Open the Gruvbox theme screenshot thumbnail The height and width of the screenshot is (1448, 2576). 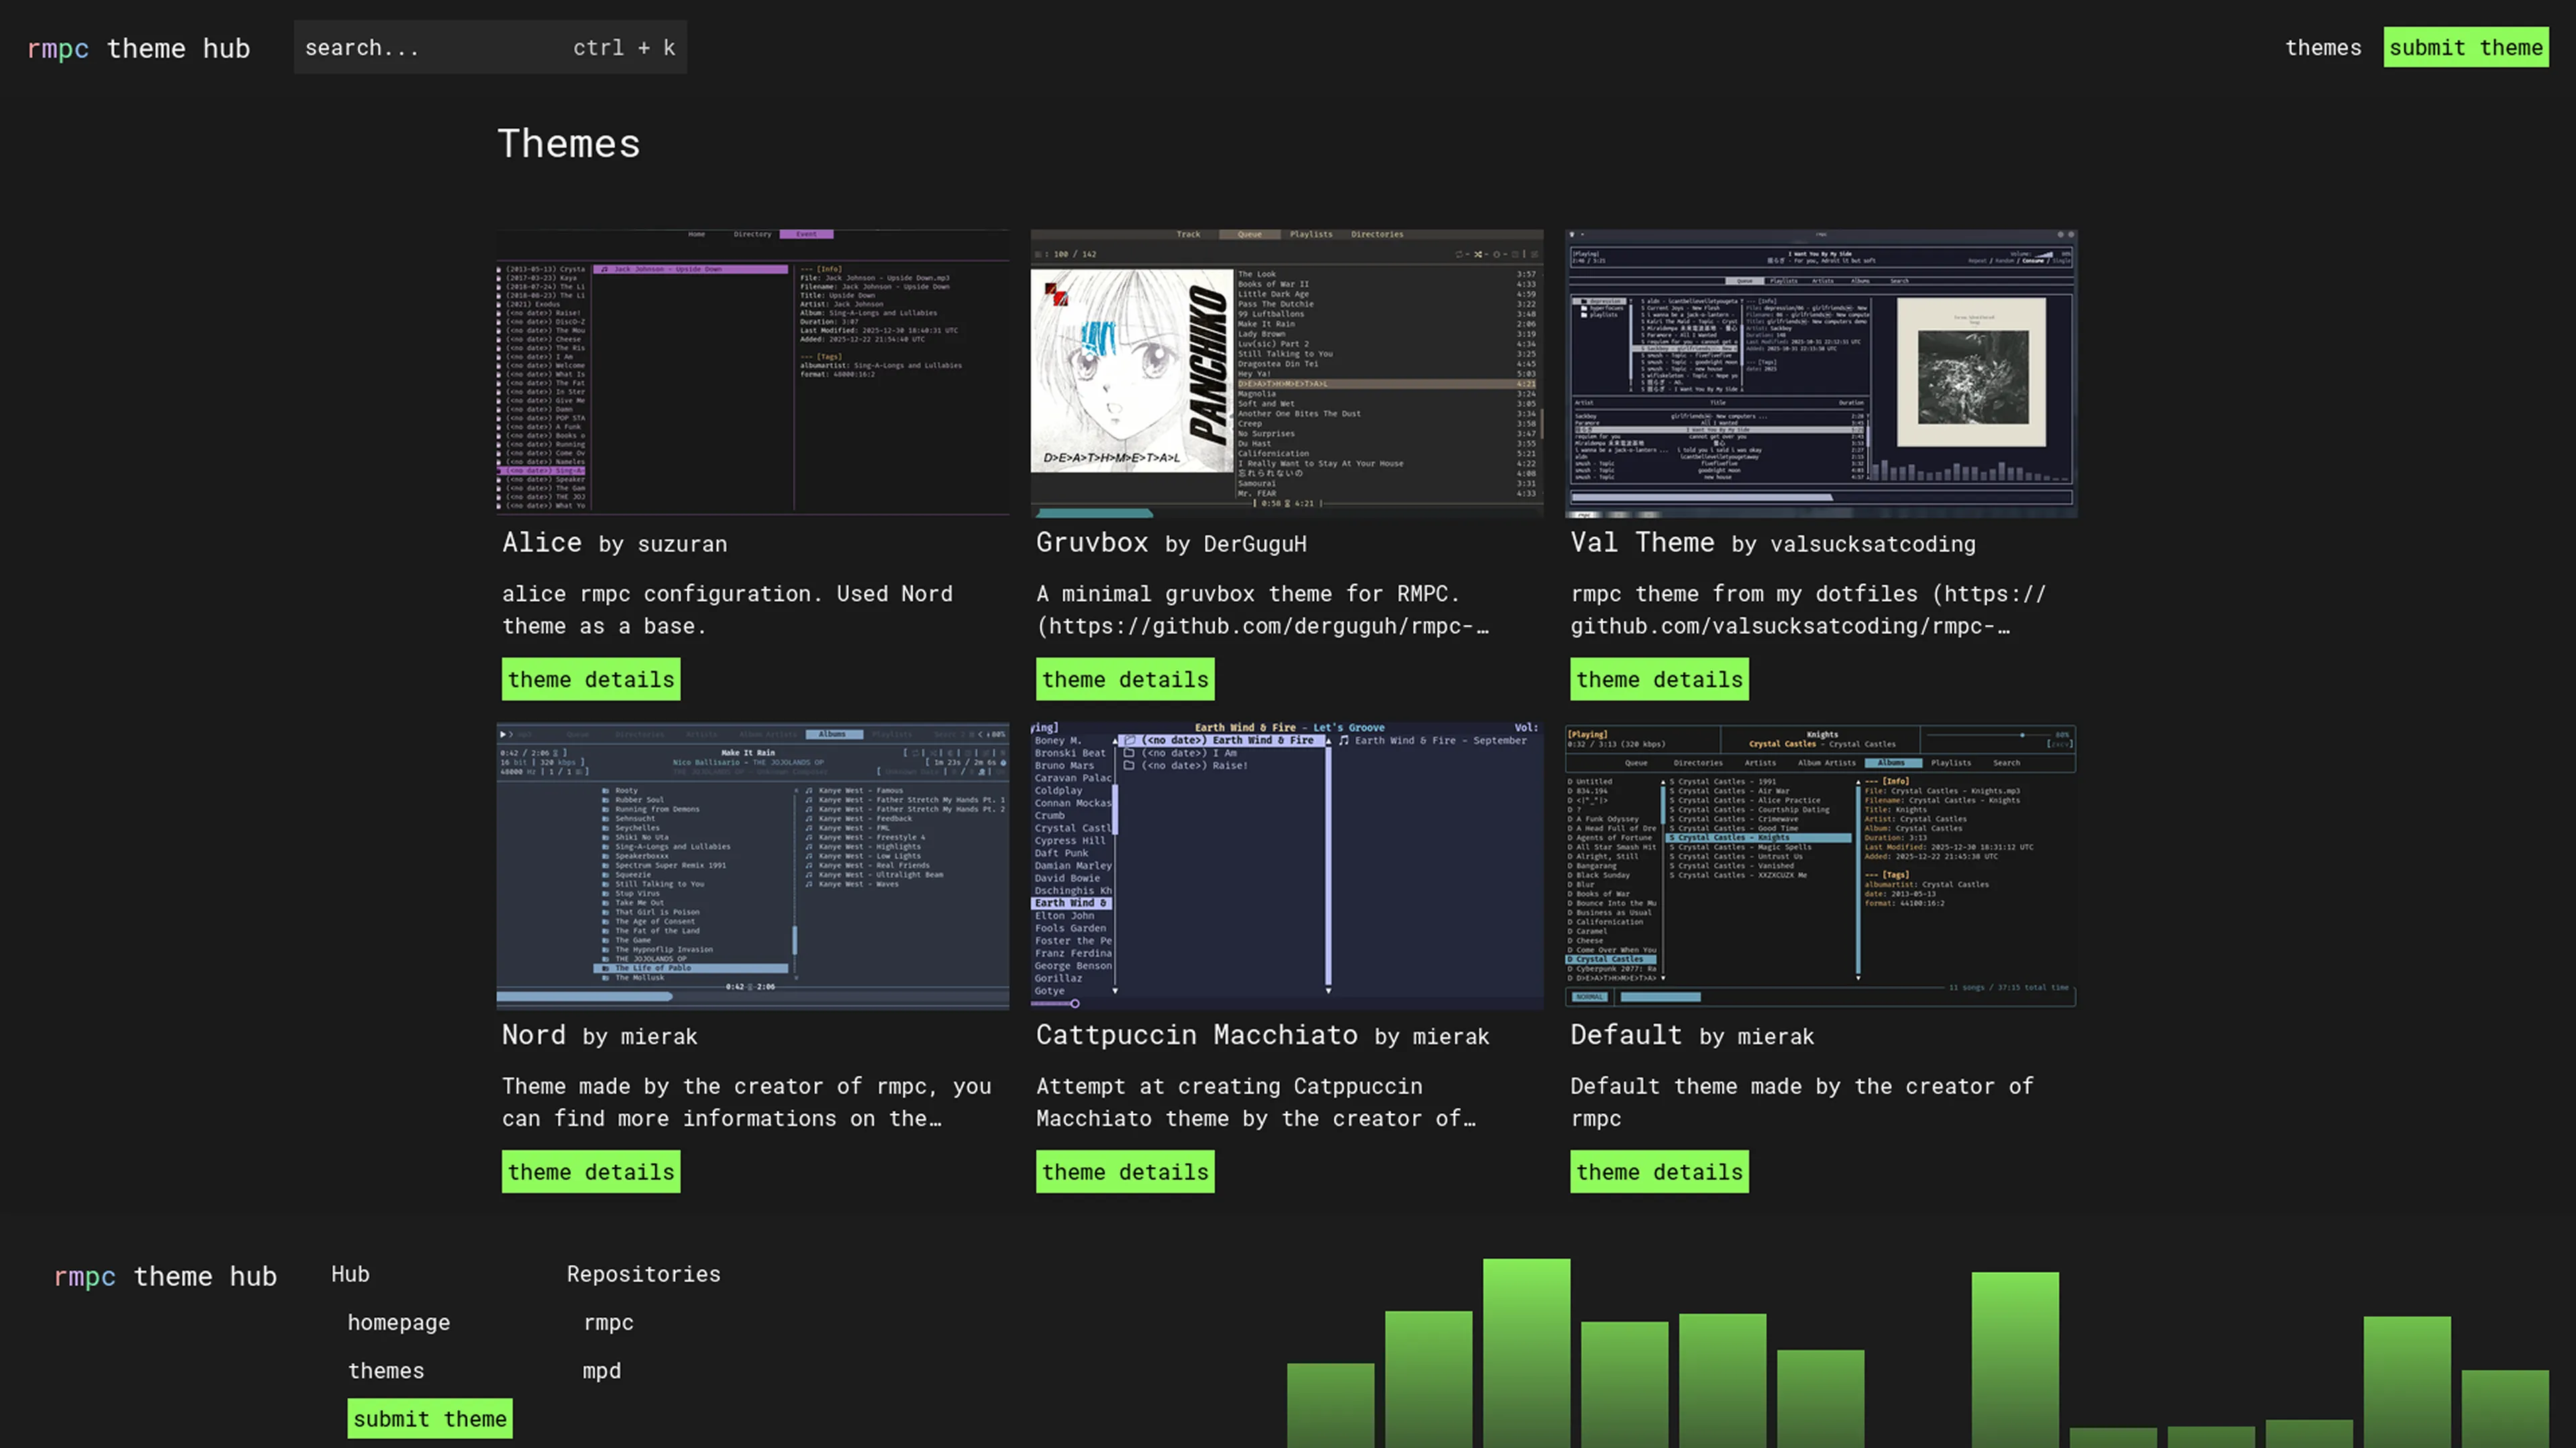1286,373
